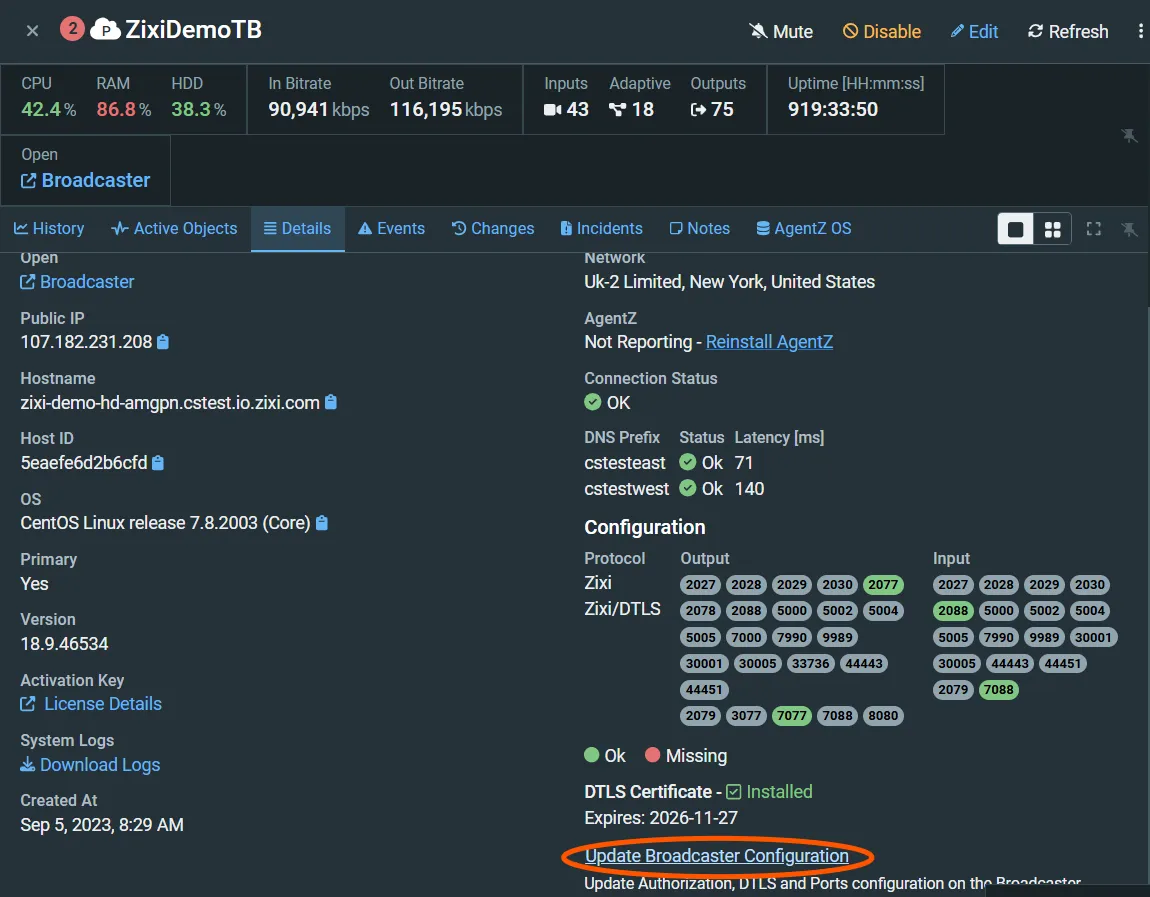Mute ZixiDemoTB notifications
Viewport: 1150px width, 897px height.
click(780, 32)
